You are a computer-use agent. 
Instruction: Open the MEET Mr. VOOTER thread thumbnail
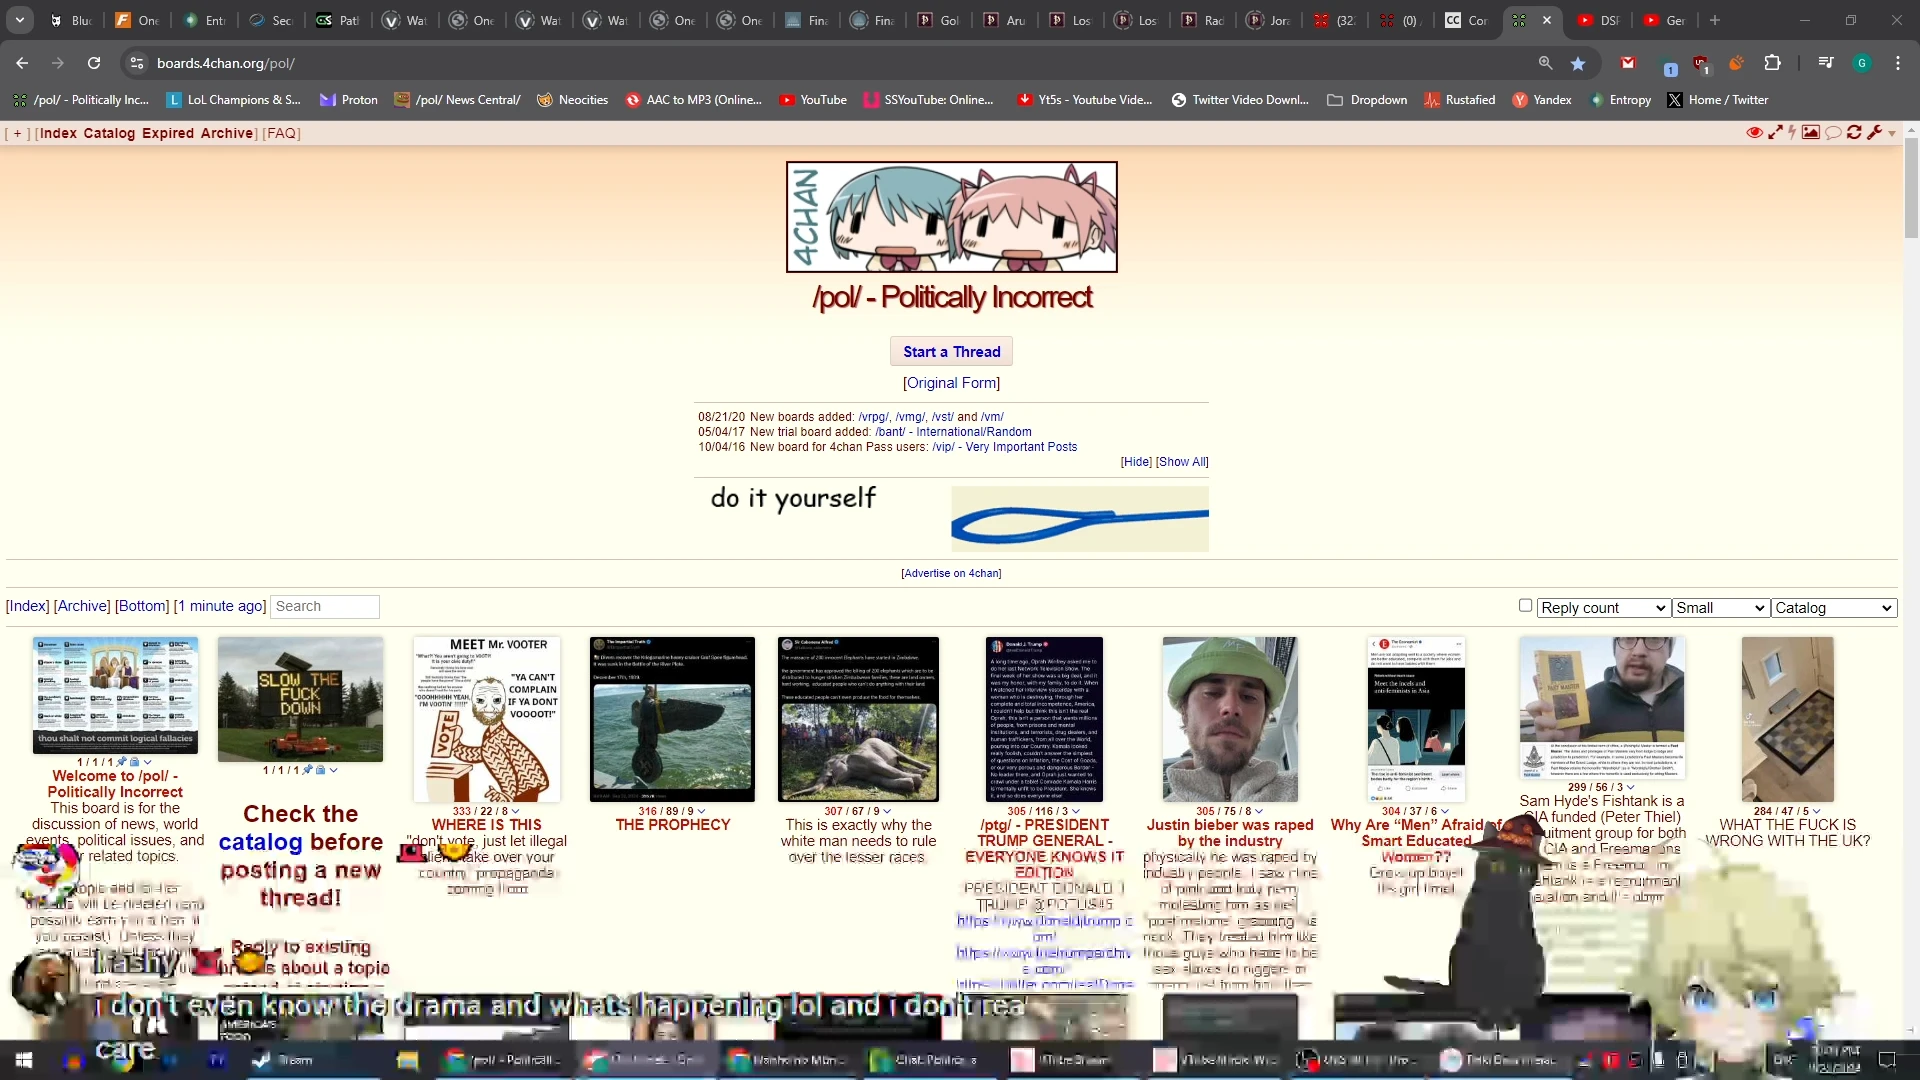(x=487, y=719)
